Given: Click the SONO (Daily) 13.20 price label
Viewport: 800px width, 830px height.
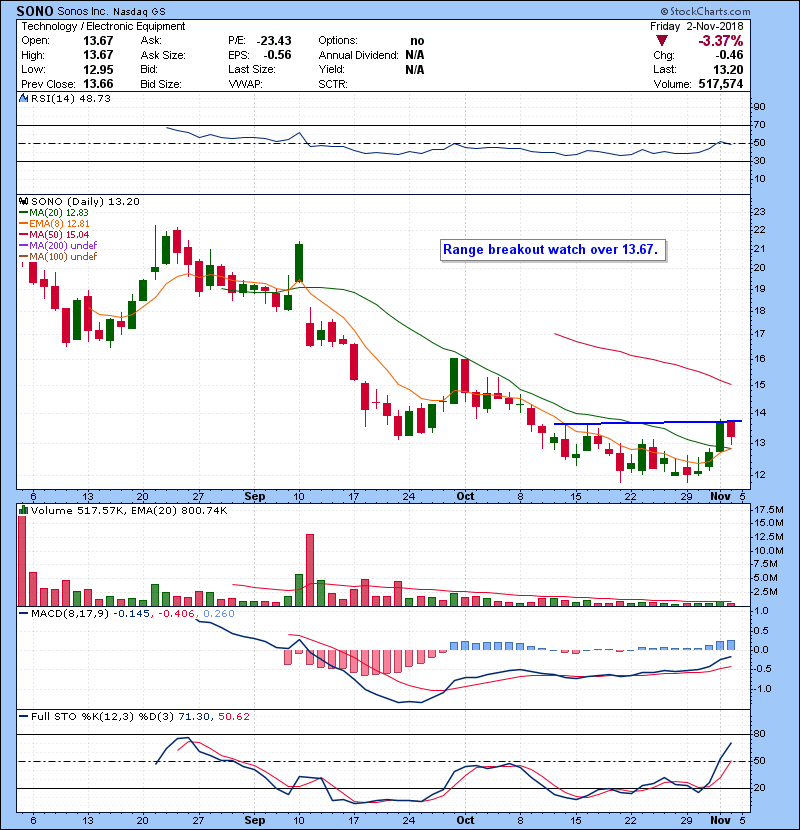Looking at the screenshot, I should coord(85,202).
